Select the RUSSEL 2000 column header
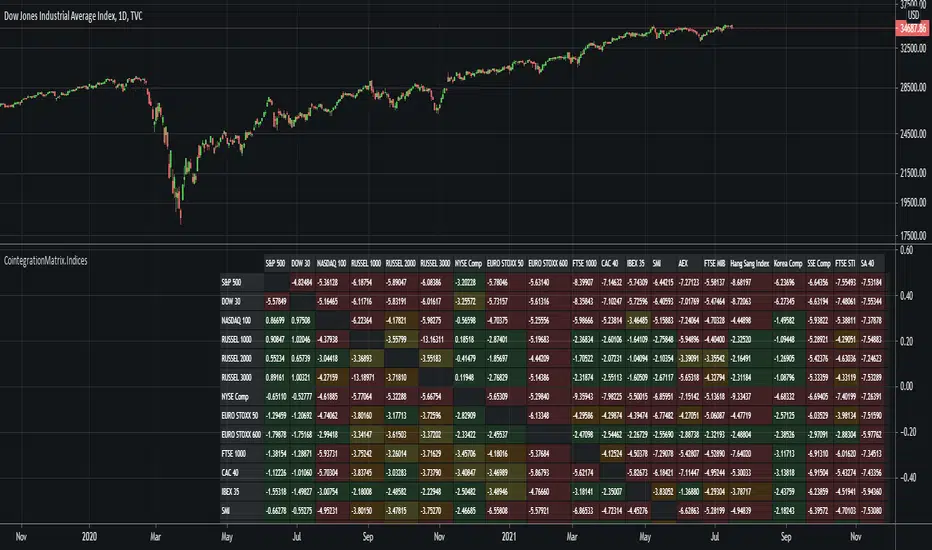Image resolution: width=932 pixels, height=550 pixels. coord(400,263)
